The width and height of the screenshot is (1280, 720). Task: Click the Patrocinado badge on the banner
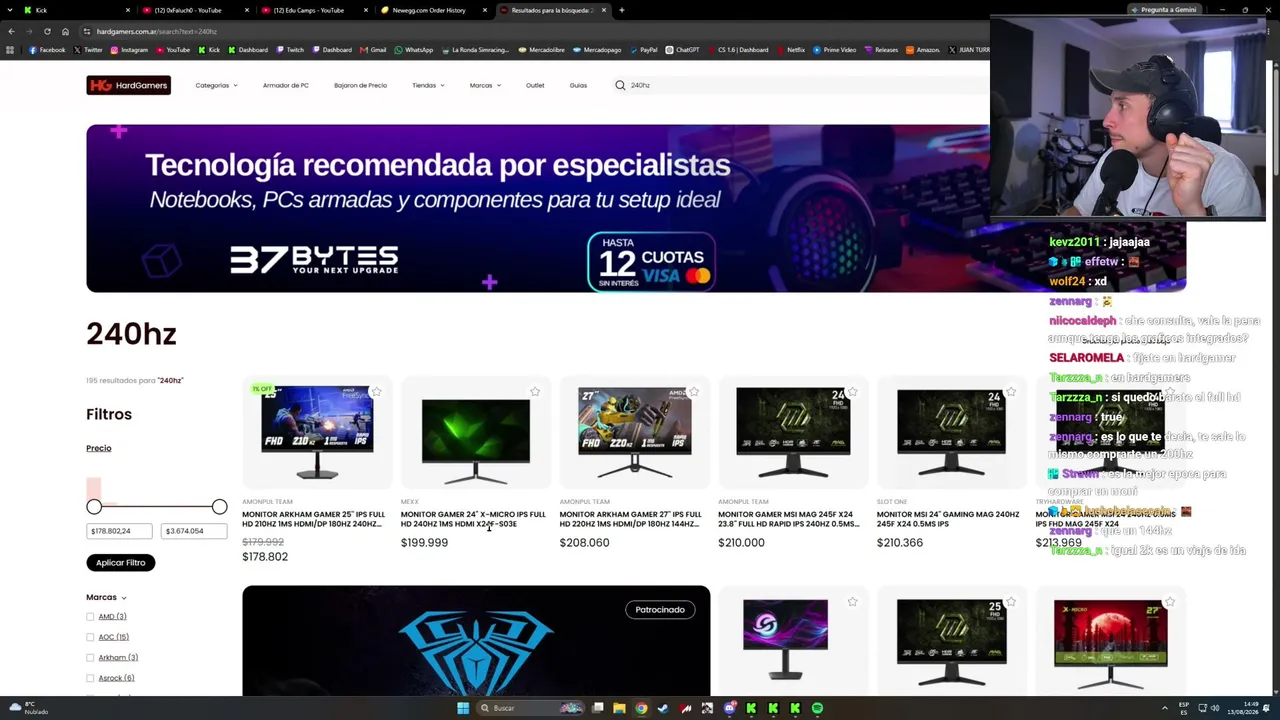tap(660, 609)
